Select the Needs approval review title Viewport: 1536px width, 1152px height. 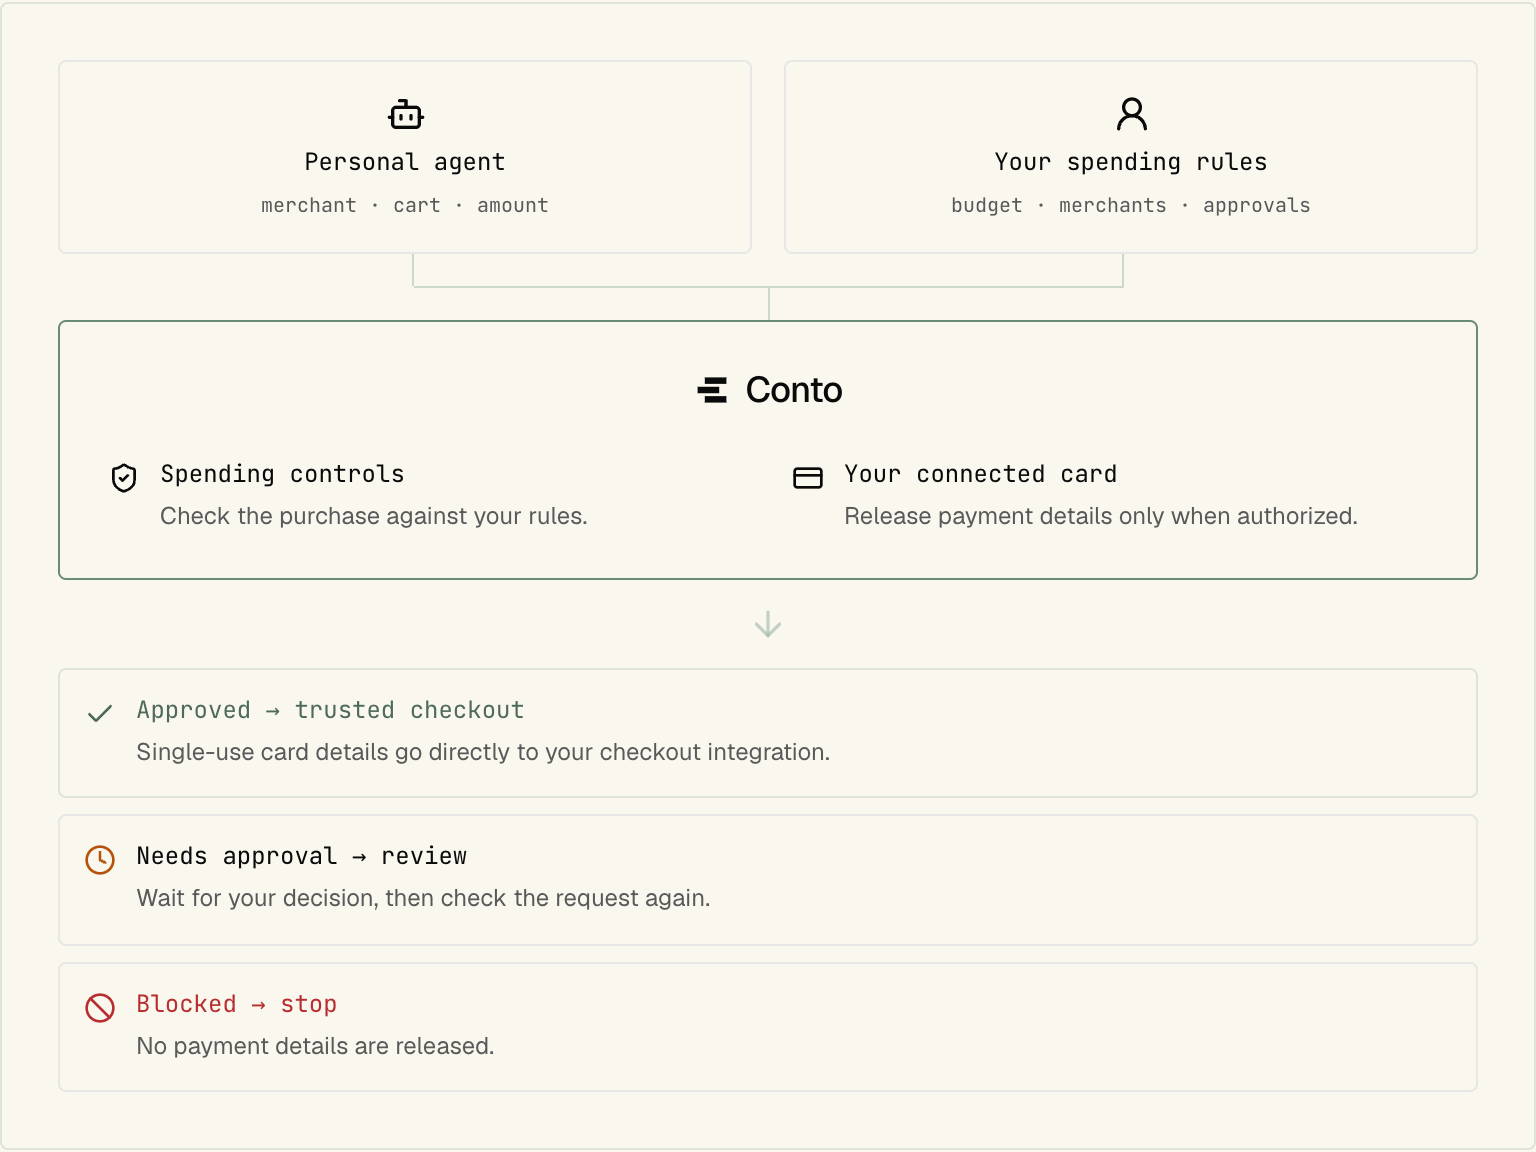301,856
